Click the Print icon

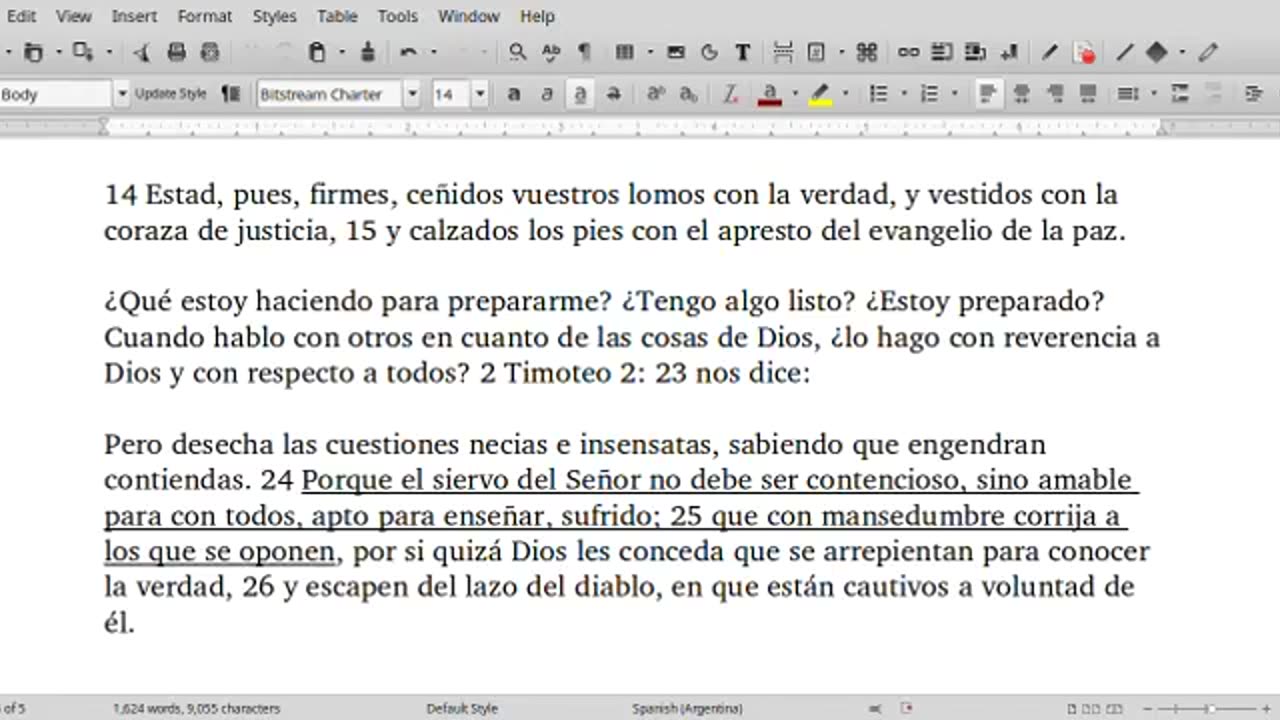coord(177,53)
